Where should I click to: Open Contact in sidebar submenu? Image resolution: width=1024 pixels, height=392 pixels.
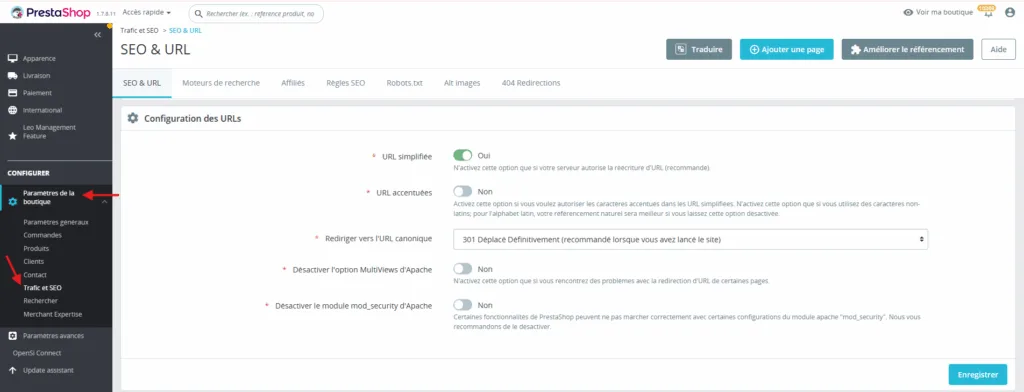tap(35, 274)
